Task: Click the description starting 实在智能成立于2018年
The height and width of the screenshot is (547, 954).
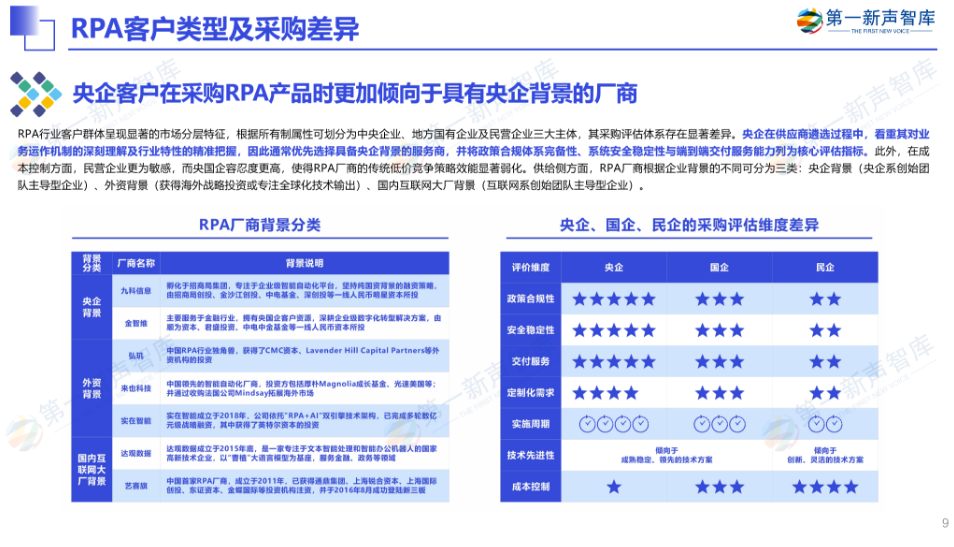Action: 301,420
